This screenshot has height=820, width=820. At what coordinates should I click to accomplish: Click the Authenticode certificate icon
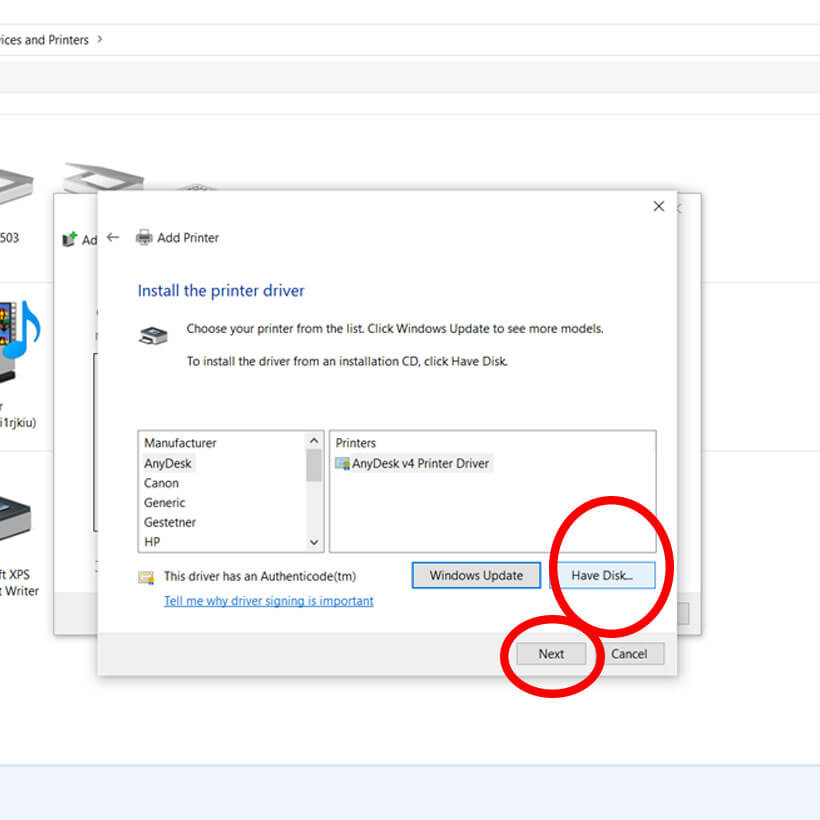(146, 577)
